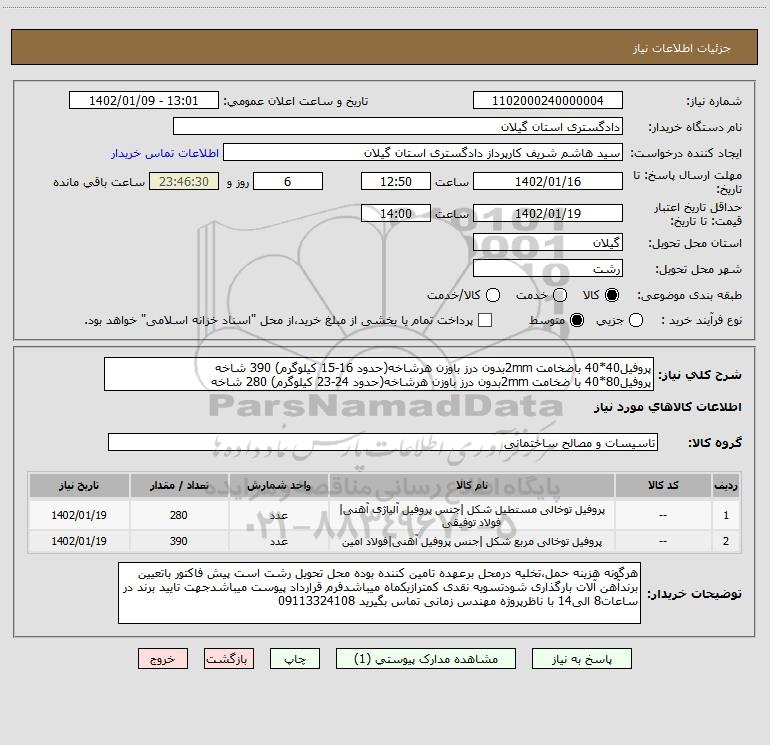The image size is (770, 745).
Task: Click the خروج exit button
Action: (163, 659)
